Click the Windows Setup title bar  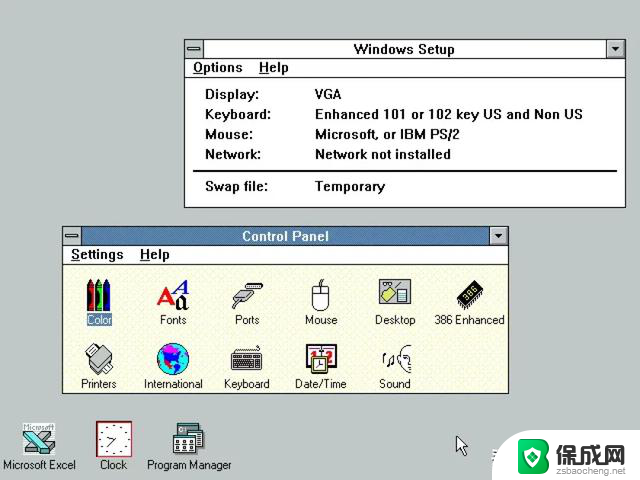click(404, 49)
